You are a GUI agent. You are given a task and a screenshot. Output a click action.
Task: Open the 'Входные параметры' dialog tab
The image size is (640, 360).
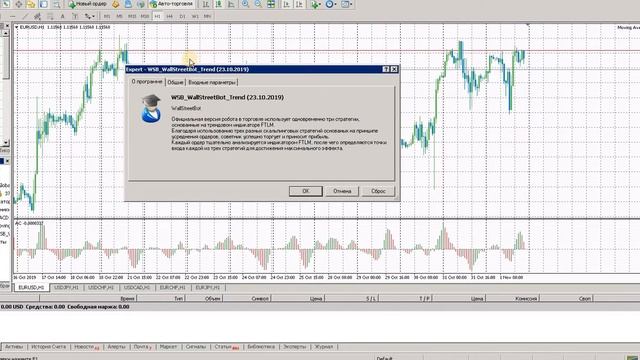[x=212, y=82]
